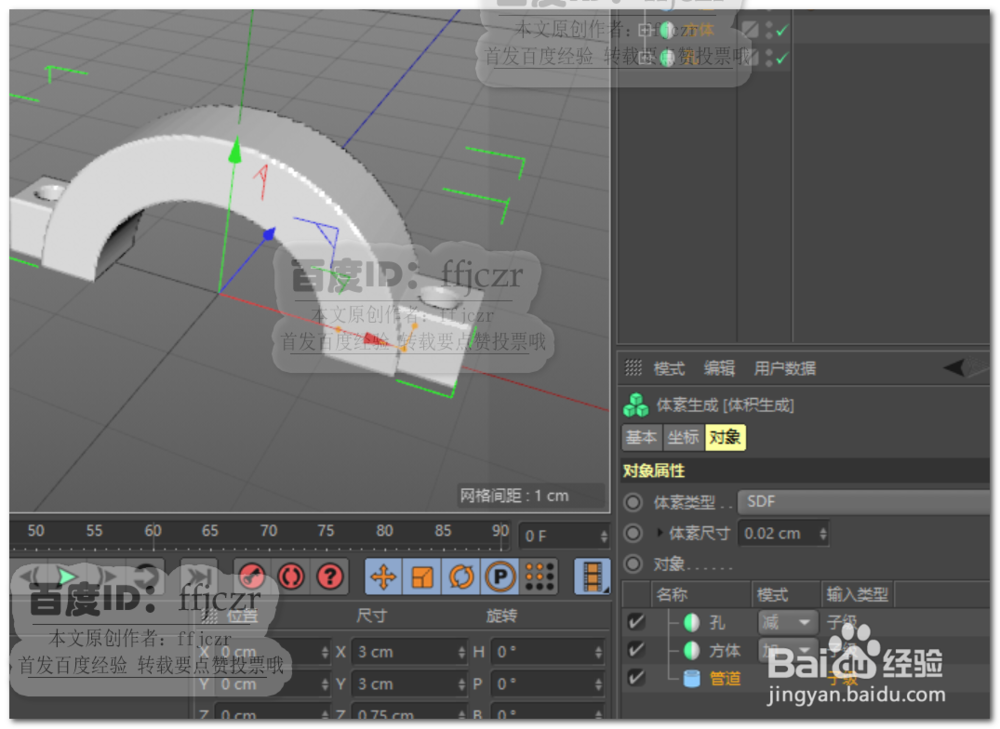Expand 方体 tree node in object manager

[x=645, y=29]
